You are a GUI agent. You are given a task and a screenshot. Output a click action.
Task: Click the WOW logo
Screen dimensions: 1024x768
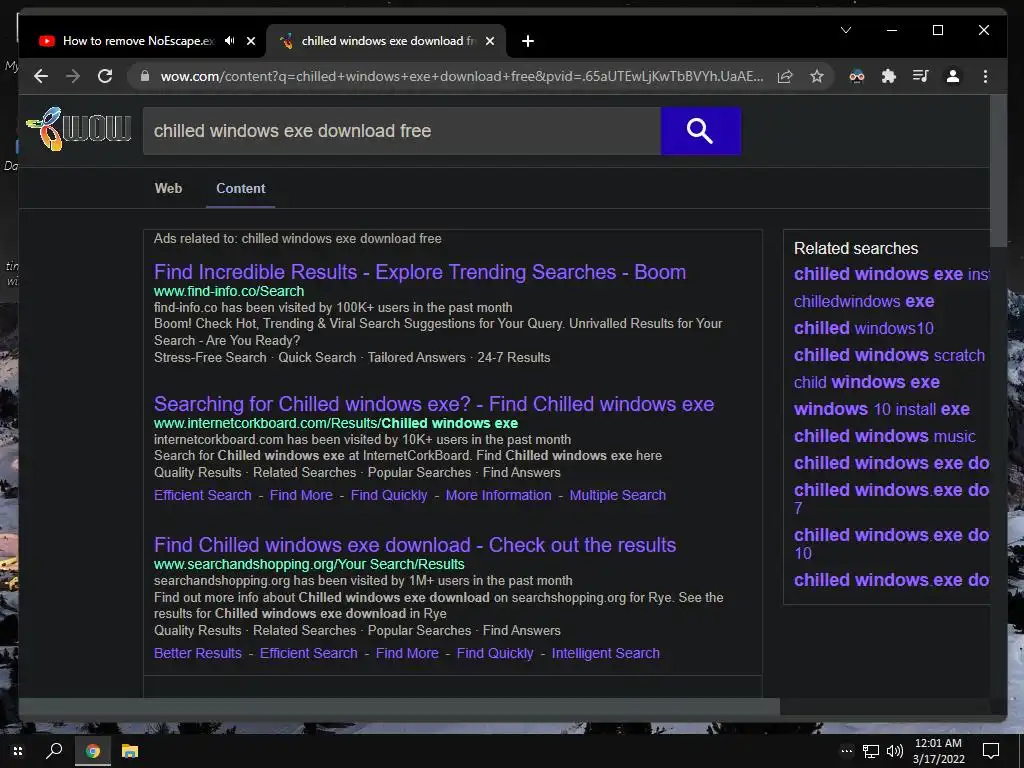78,129
